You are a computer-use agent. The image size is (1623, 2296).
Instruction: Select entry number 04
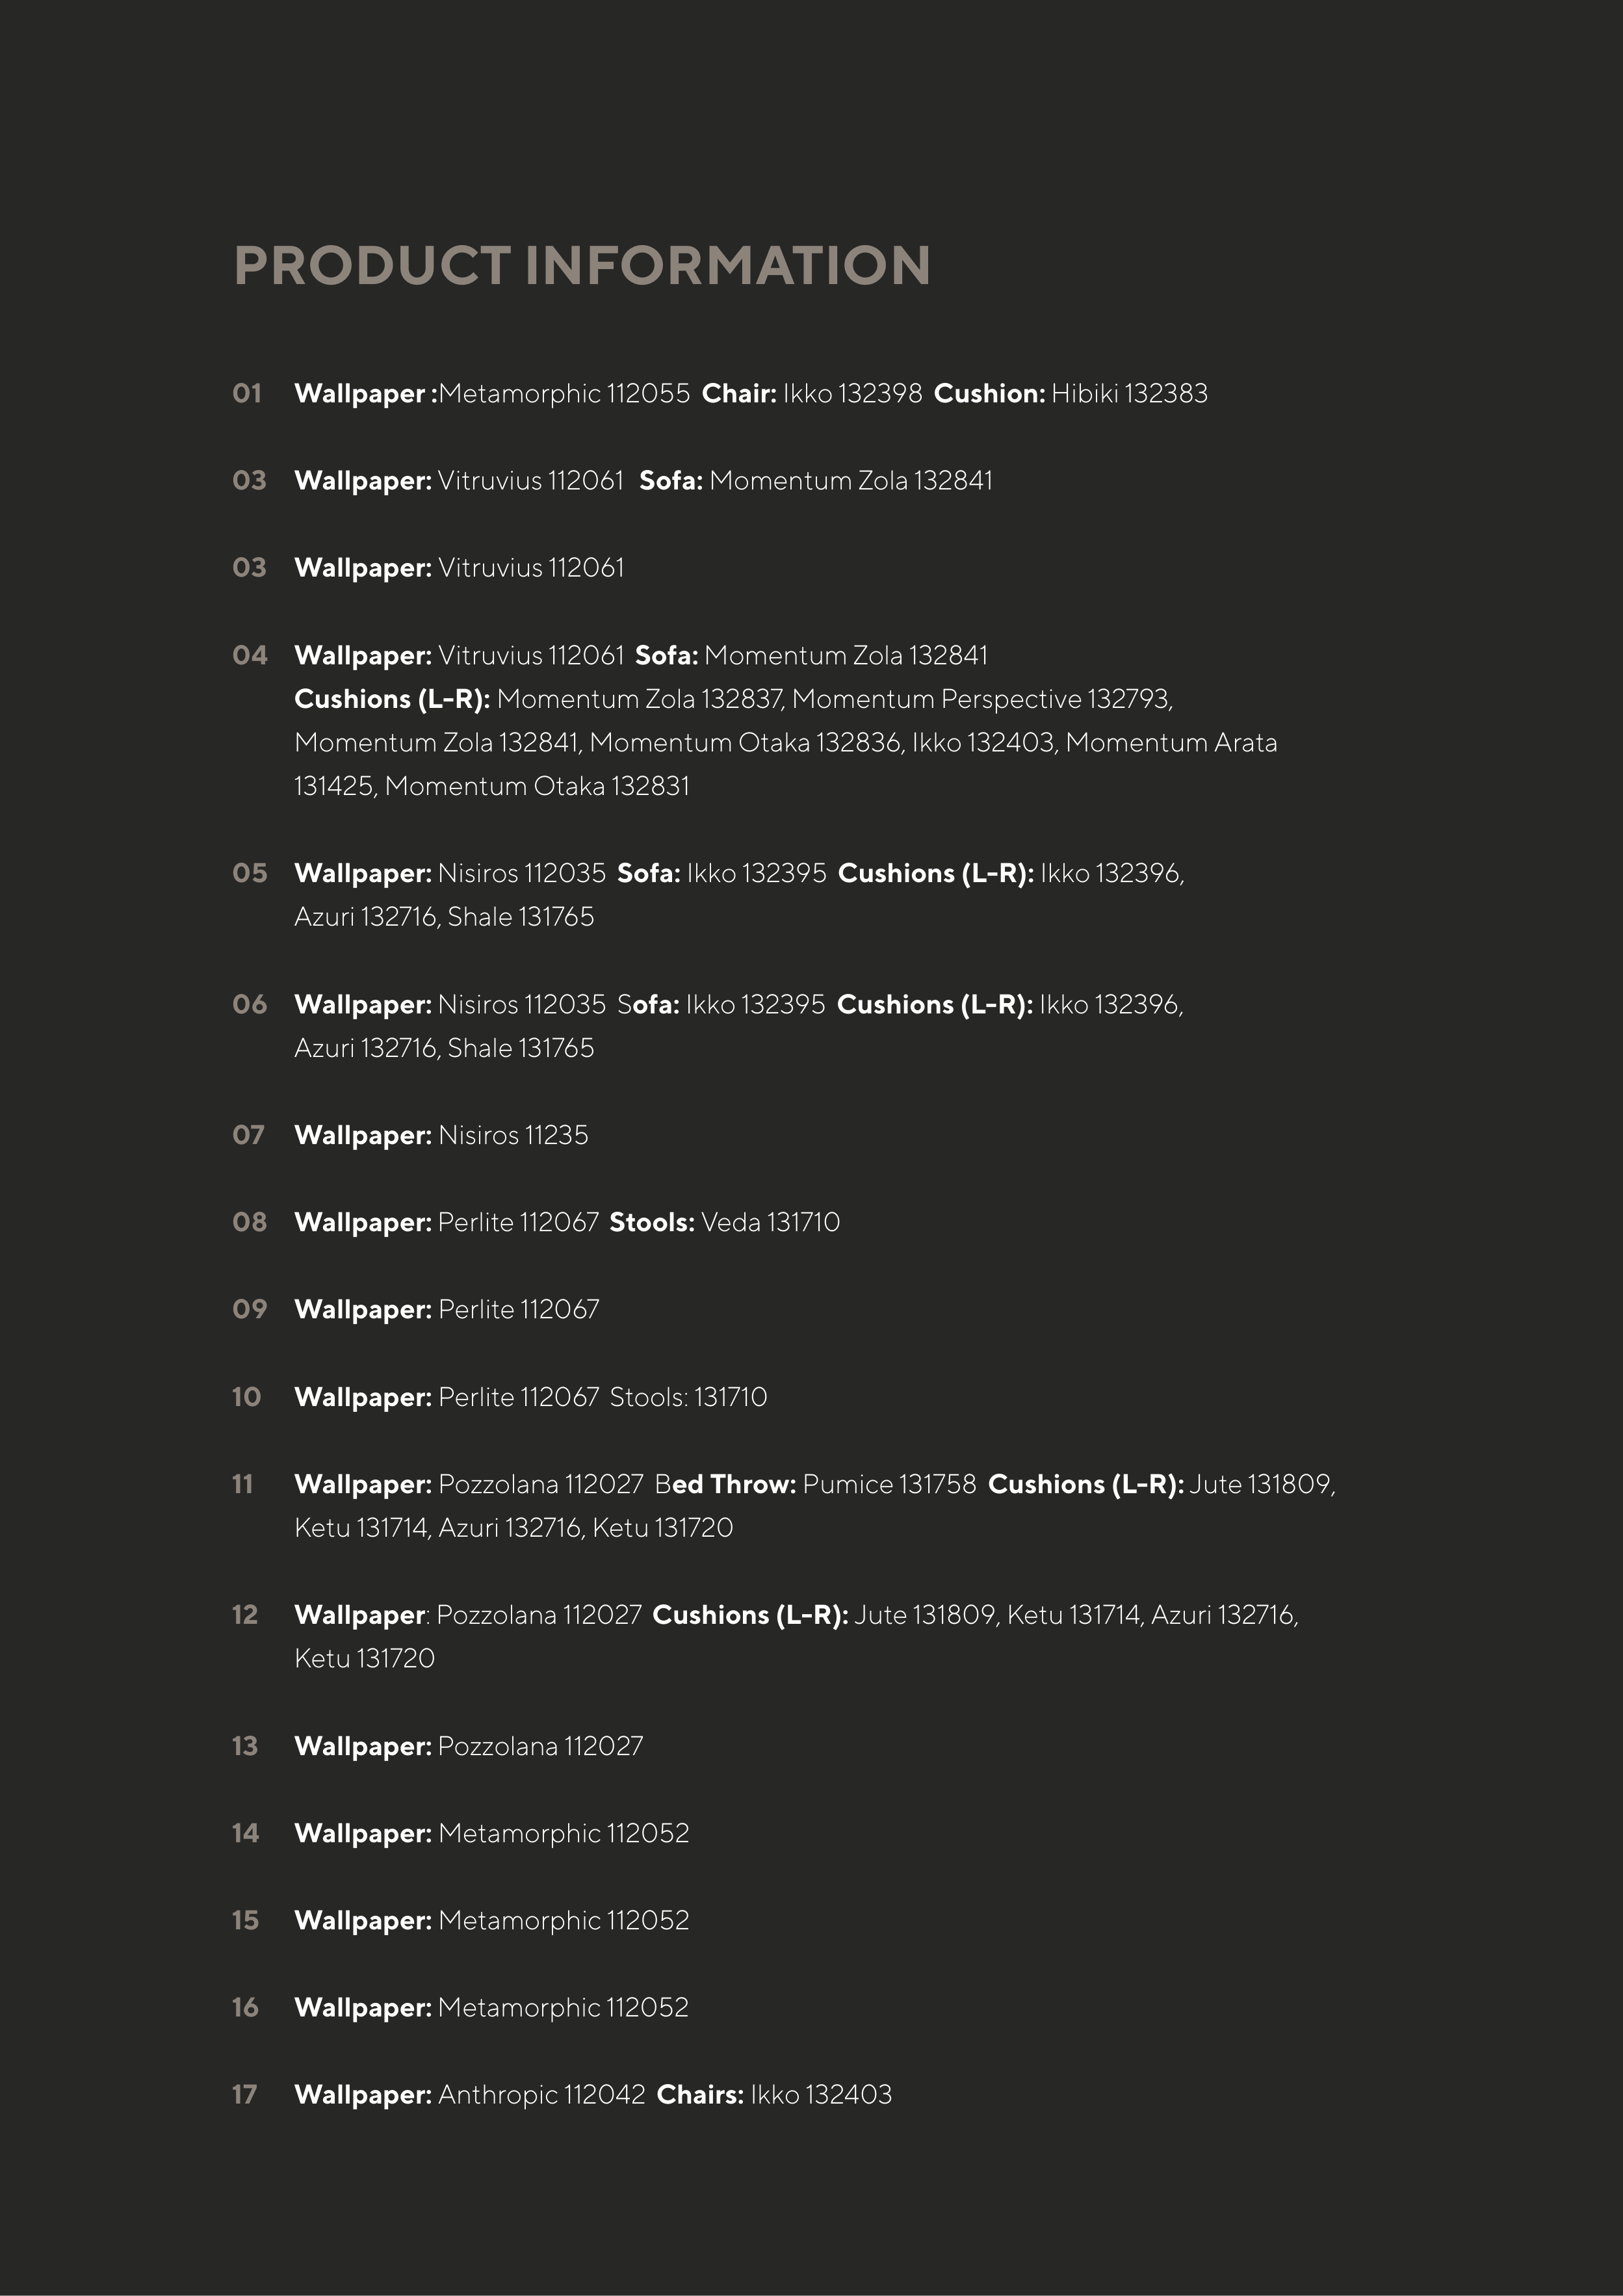point(249,656)
